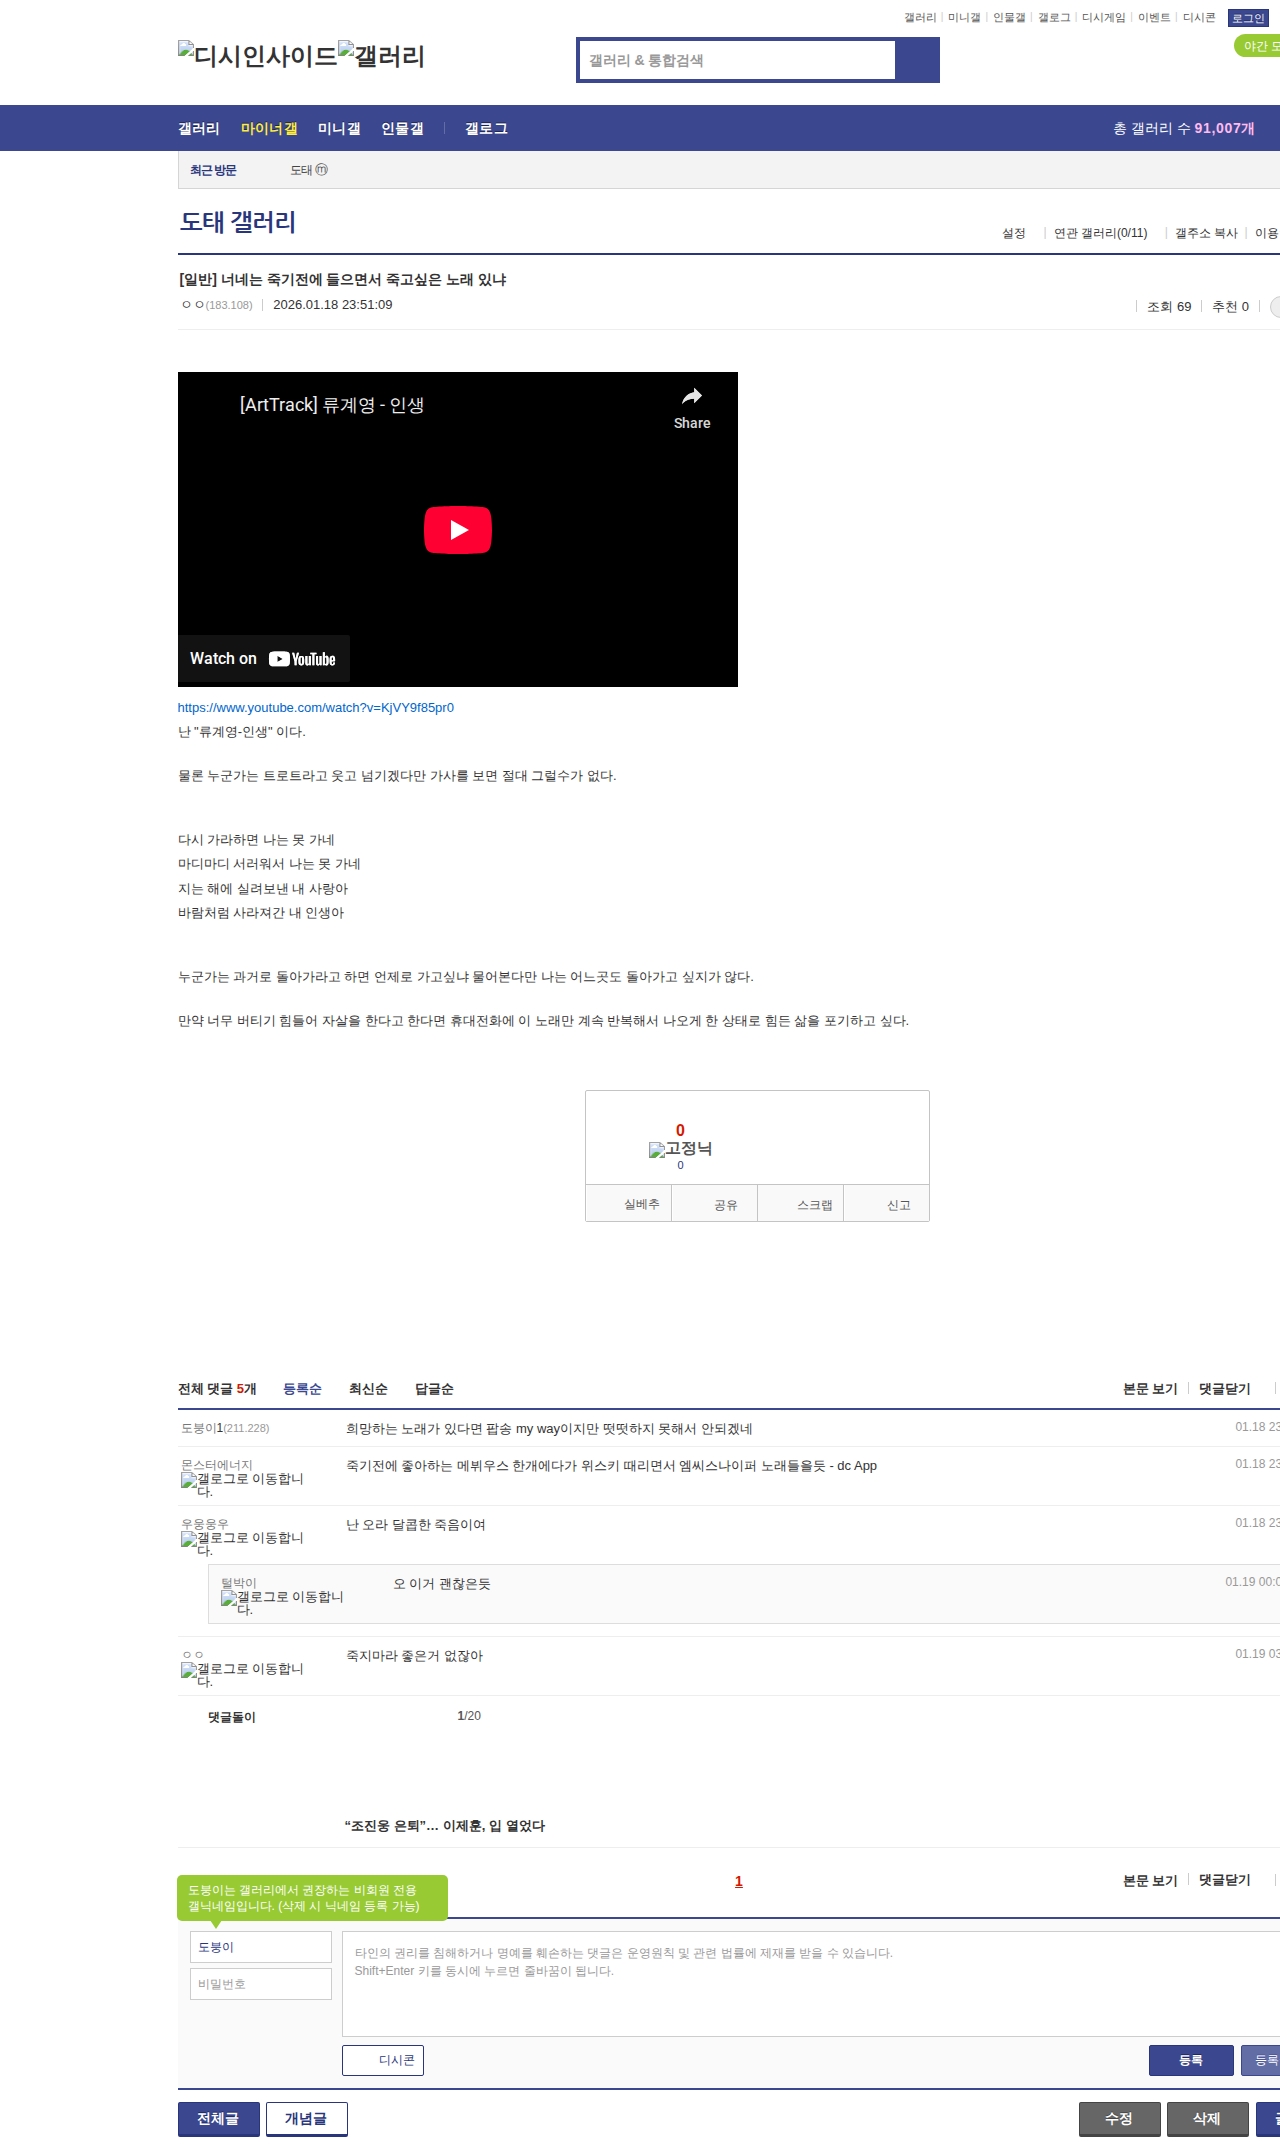Open the youtube.com/watch?v=KjVY9f85pr0 link
The height and width of the screenshot is (2155, 1280).
point(315,708)
